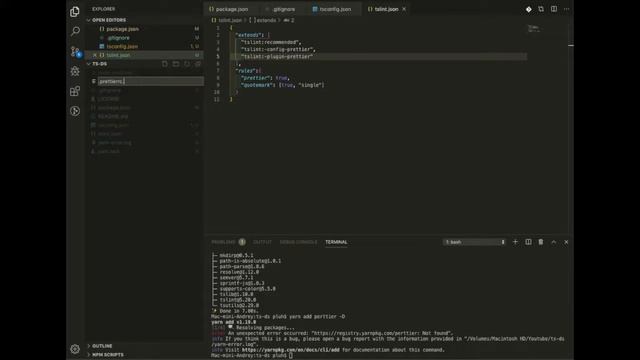Select the Terminal panel tab
The height and width of the screenshot is (360, 640).
336,242
